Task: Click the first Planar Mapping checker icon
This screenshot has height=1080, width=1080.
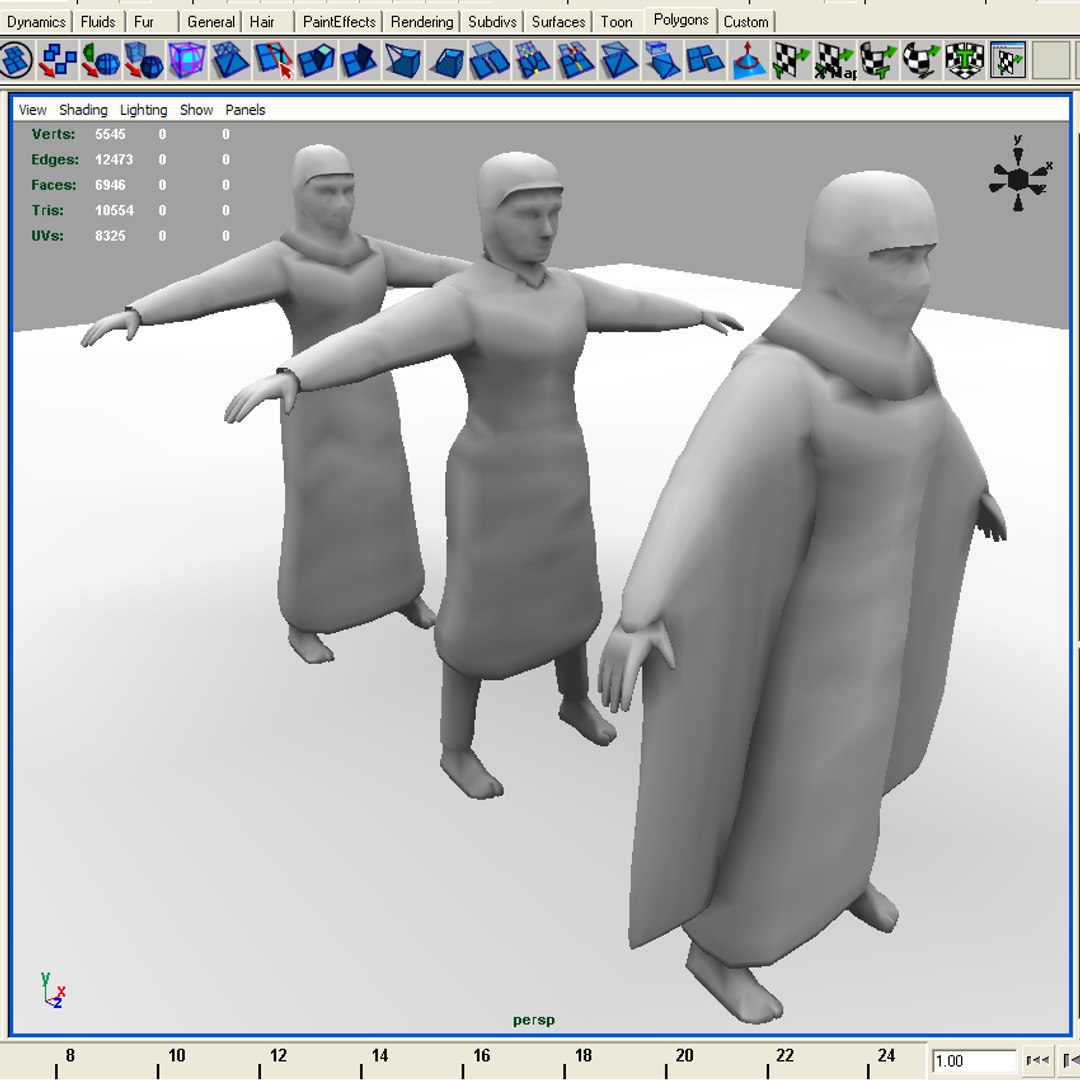Action: [791, 60]
